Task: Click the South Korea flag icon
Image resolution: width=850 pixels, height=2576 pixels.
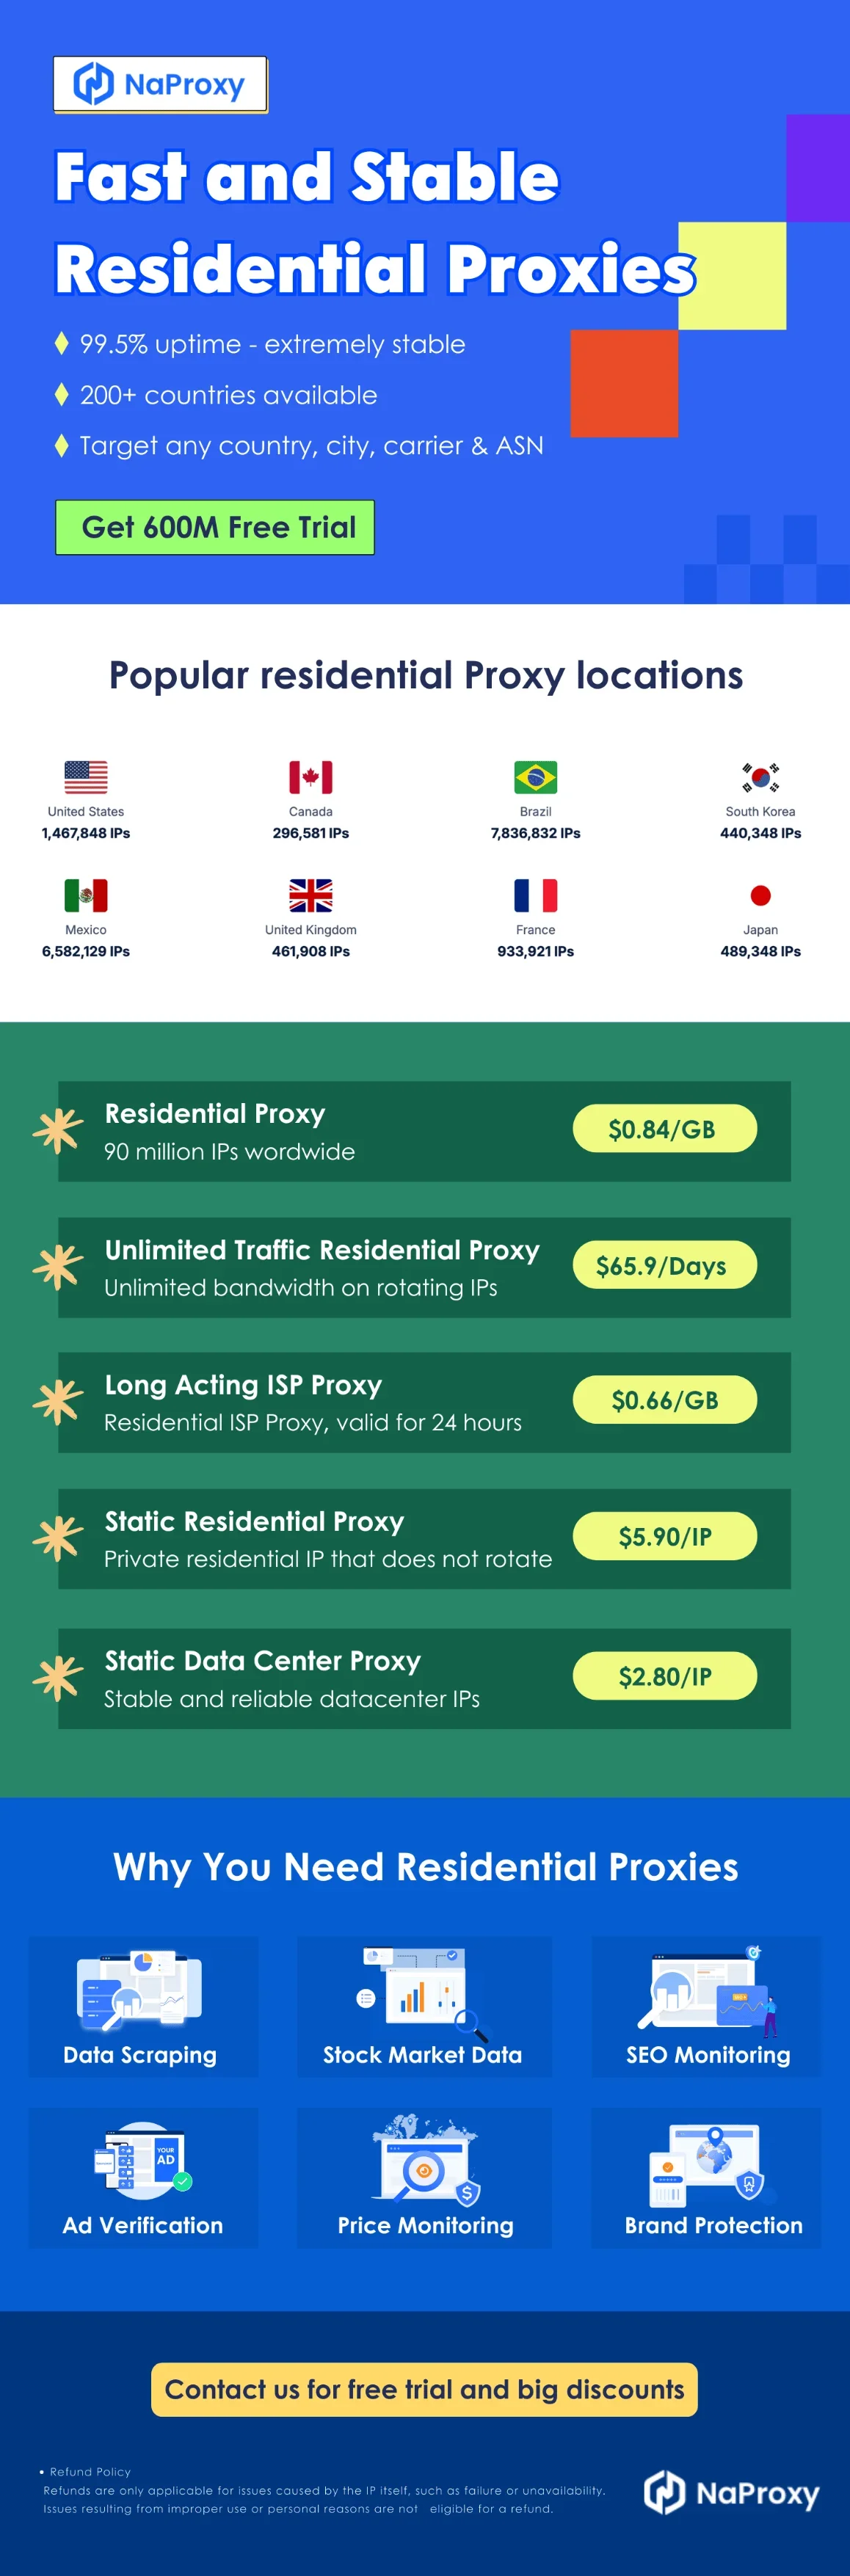Action: (x=760, y=777)
